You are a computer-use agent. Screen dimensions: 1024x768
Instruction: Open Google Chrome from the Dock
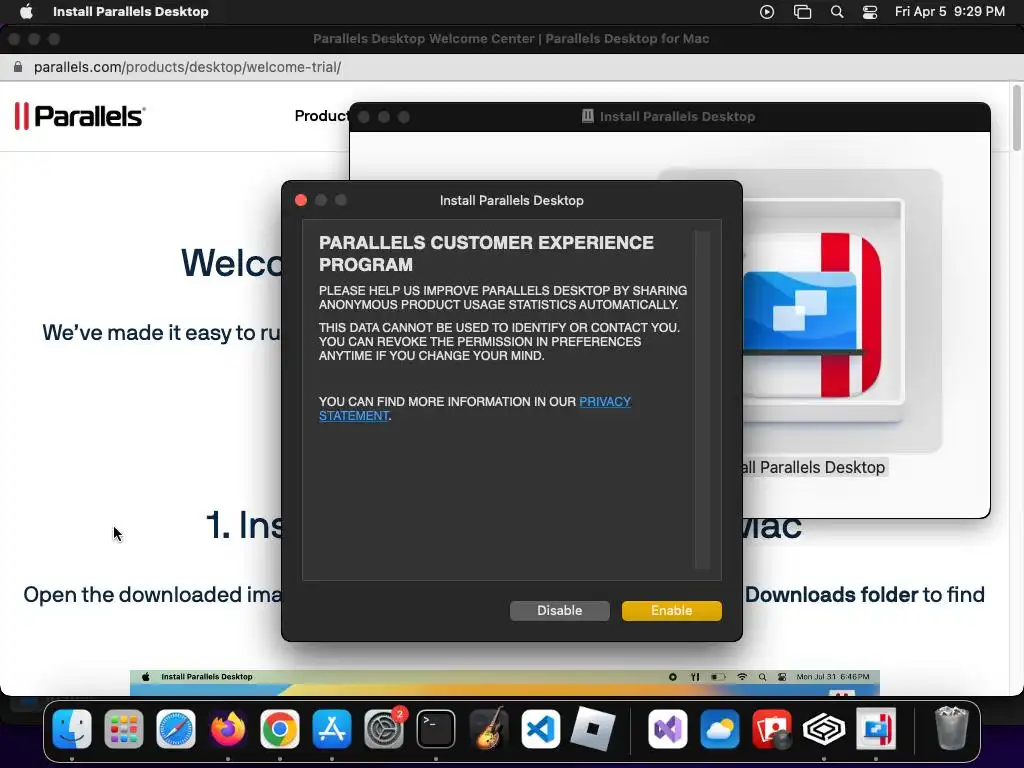click(280, 729)
